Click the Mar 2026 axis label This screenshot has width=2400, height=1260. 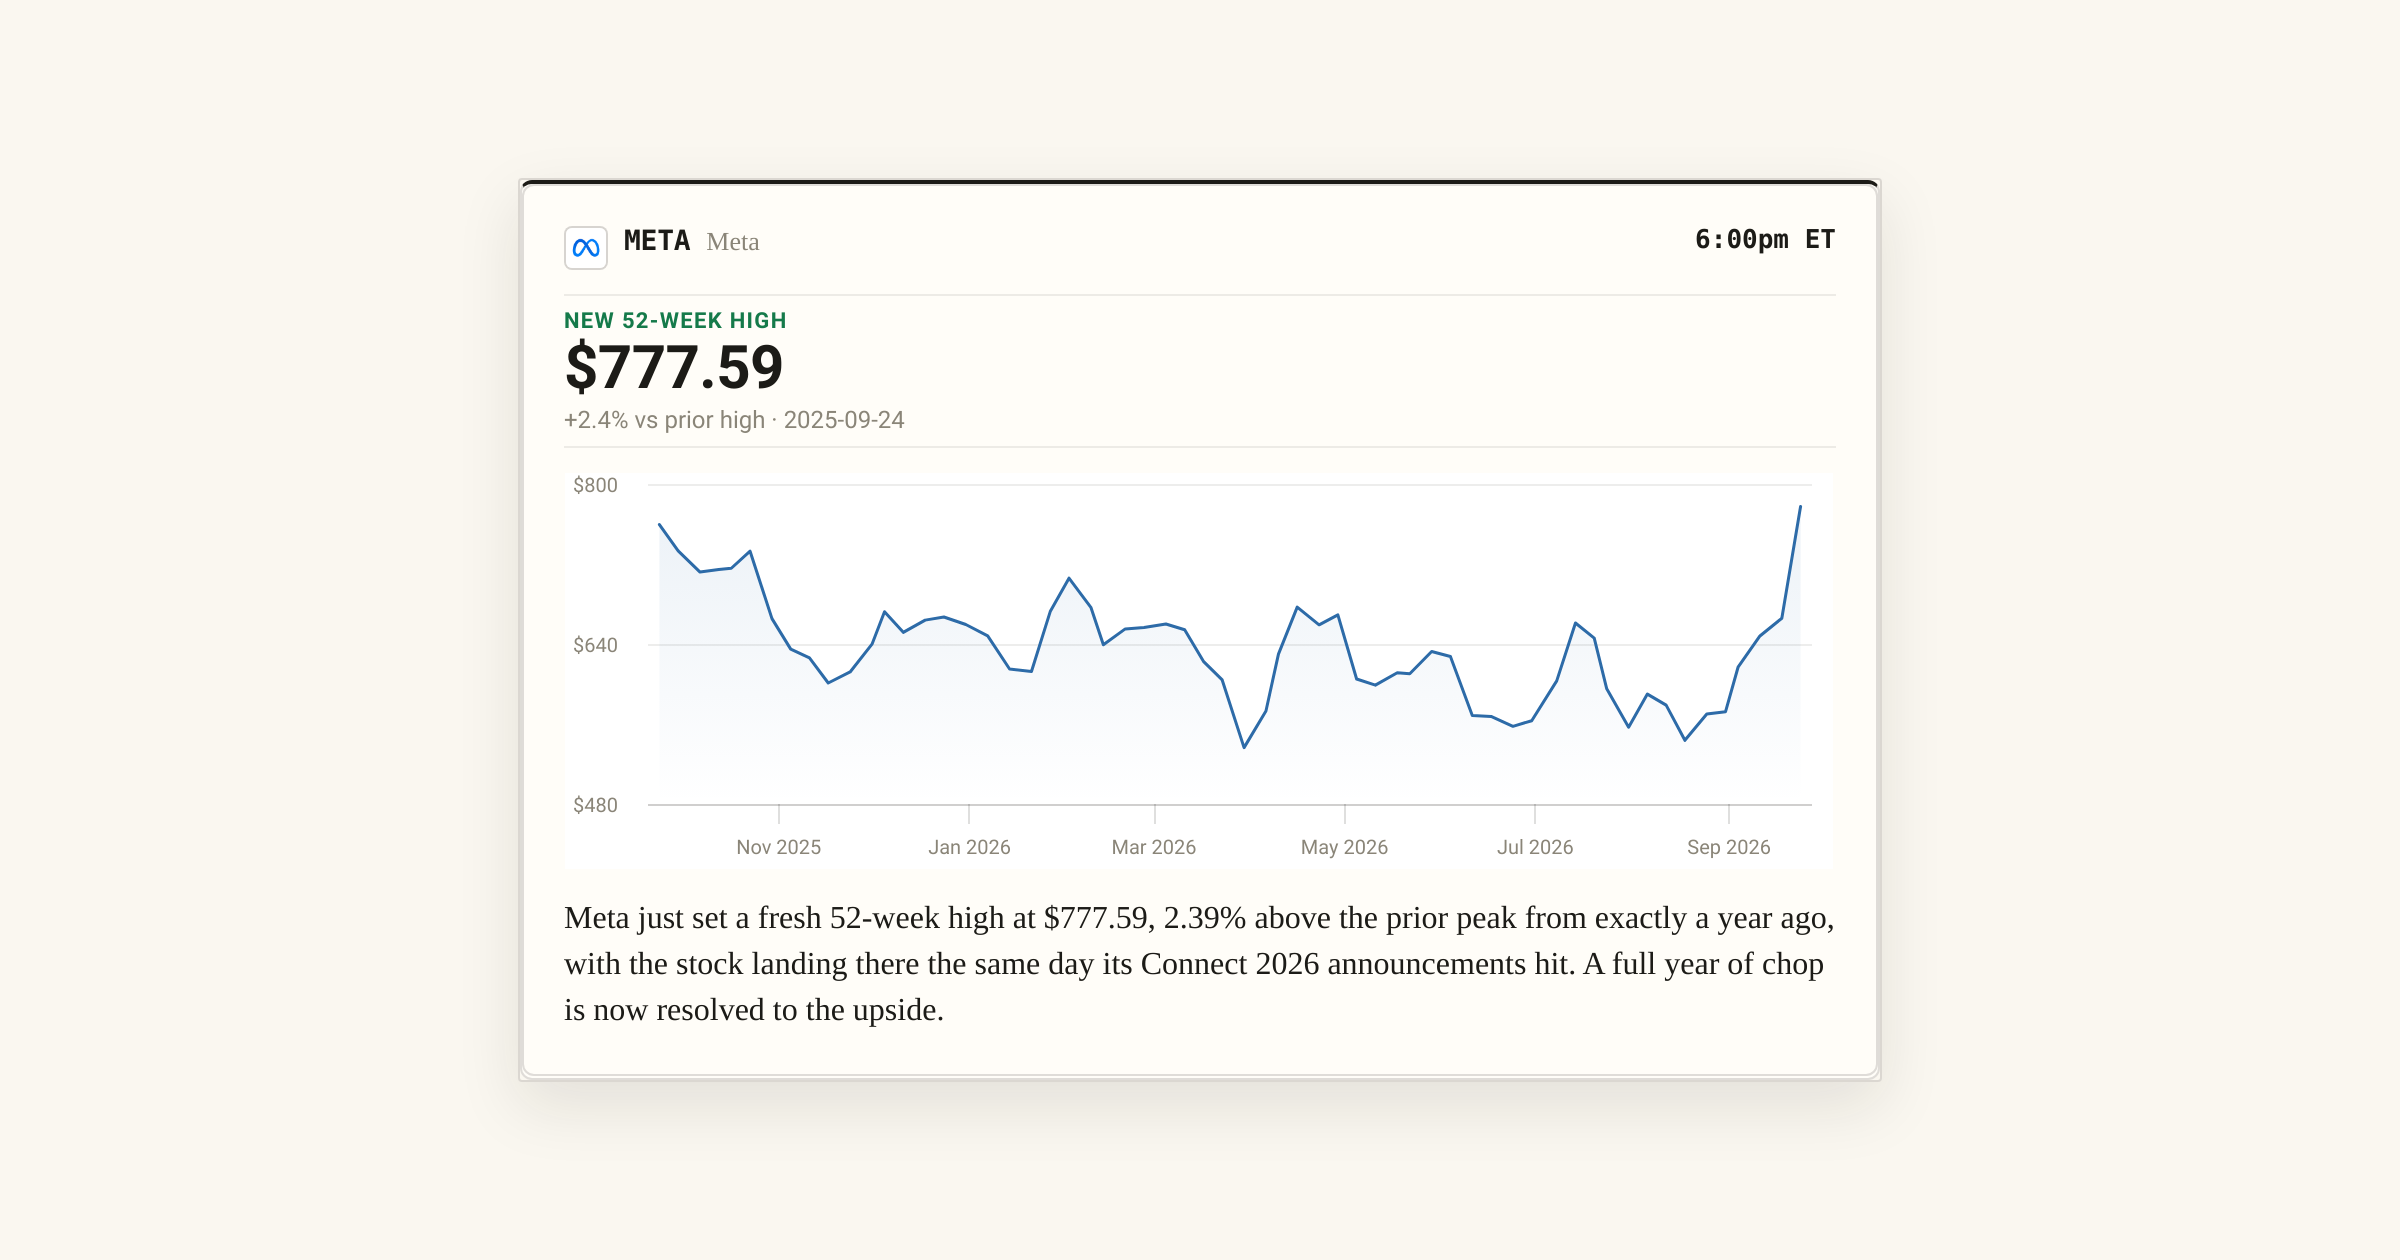coord(1154,847)
